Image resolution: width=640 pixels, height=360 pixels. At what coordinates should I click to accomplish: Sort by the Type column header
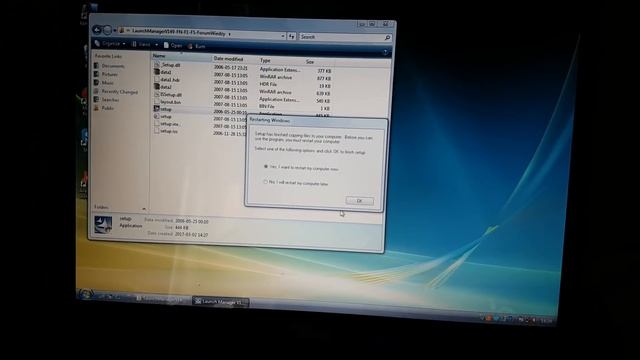tap(280, 60)
